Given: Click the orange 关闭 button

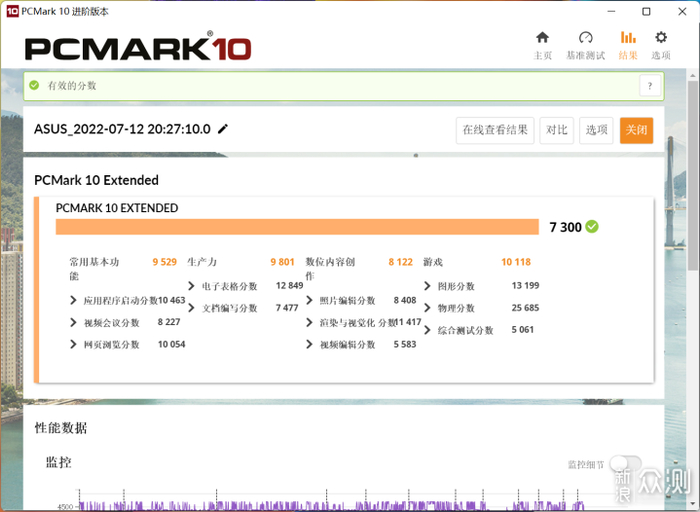Looking at the screenshot, I should (636, 130).
